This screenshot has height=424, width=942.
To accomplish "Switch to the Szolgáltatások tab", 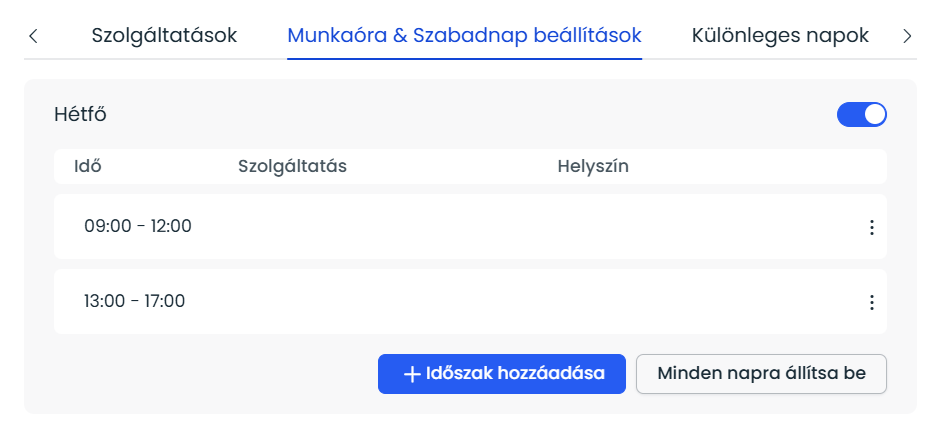I will [x=164, y=36].
